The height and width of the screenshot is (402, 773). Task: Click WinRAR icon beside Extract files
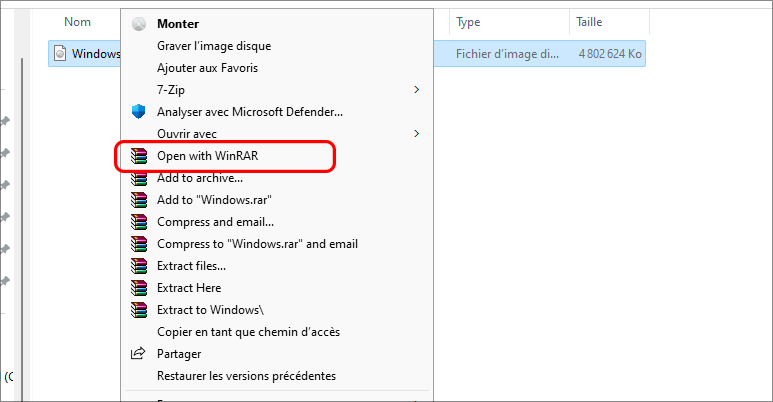click(139, 266)
